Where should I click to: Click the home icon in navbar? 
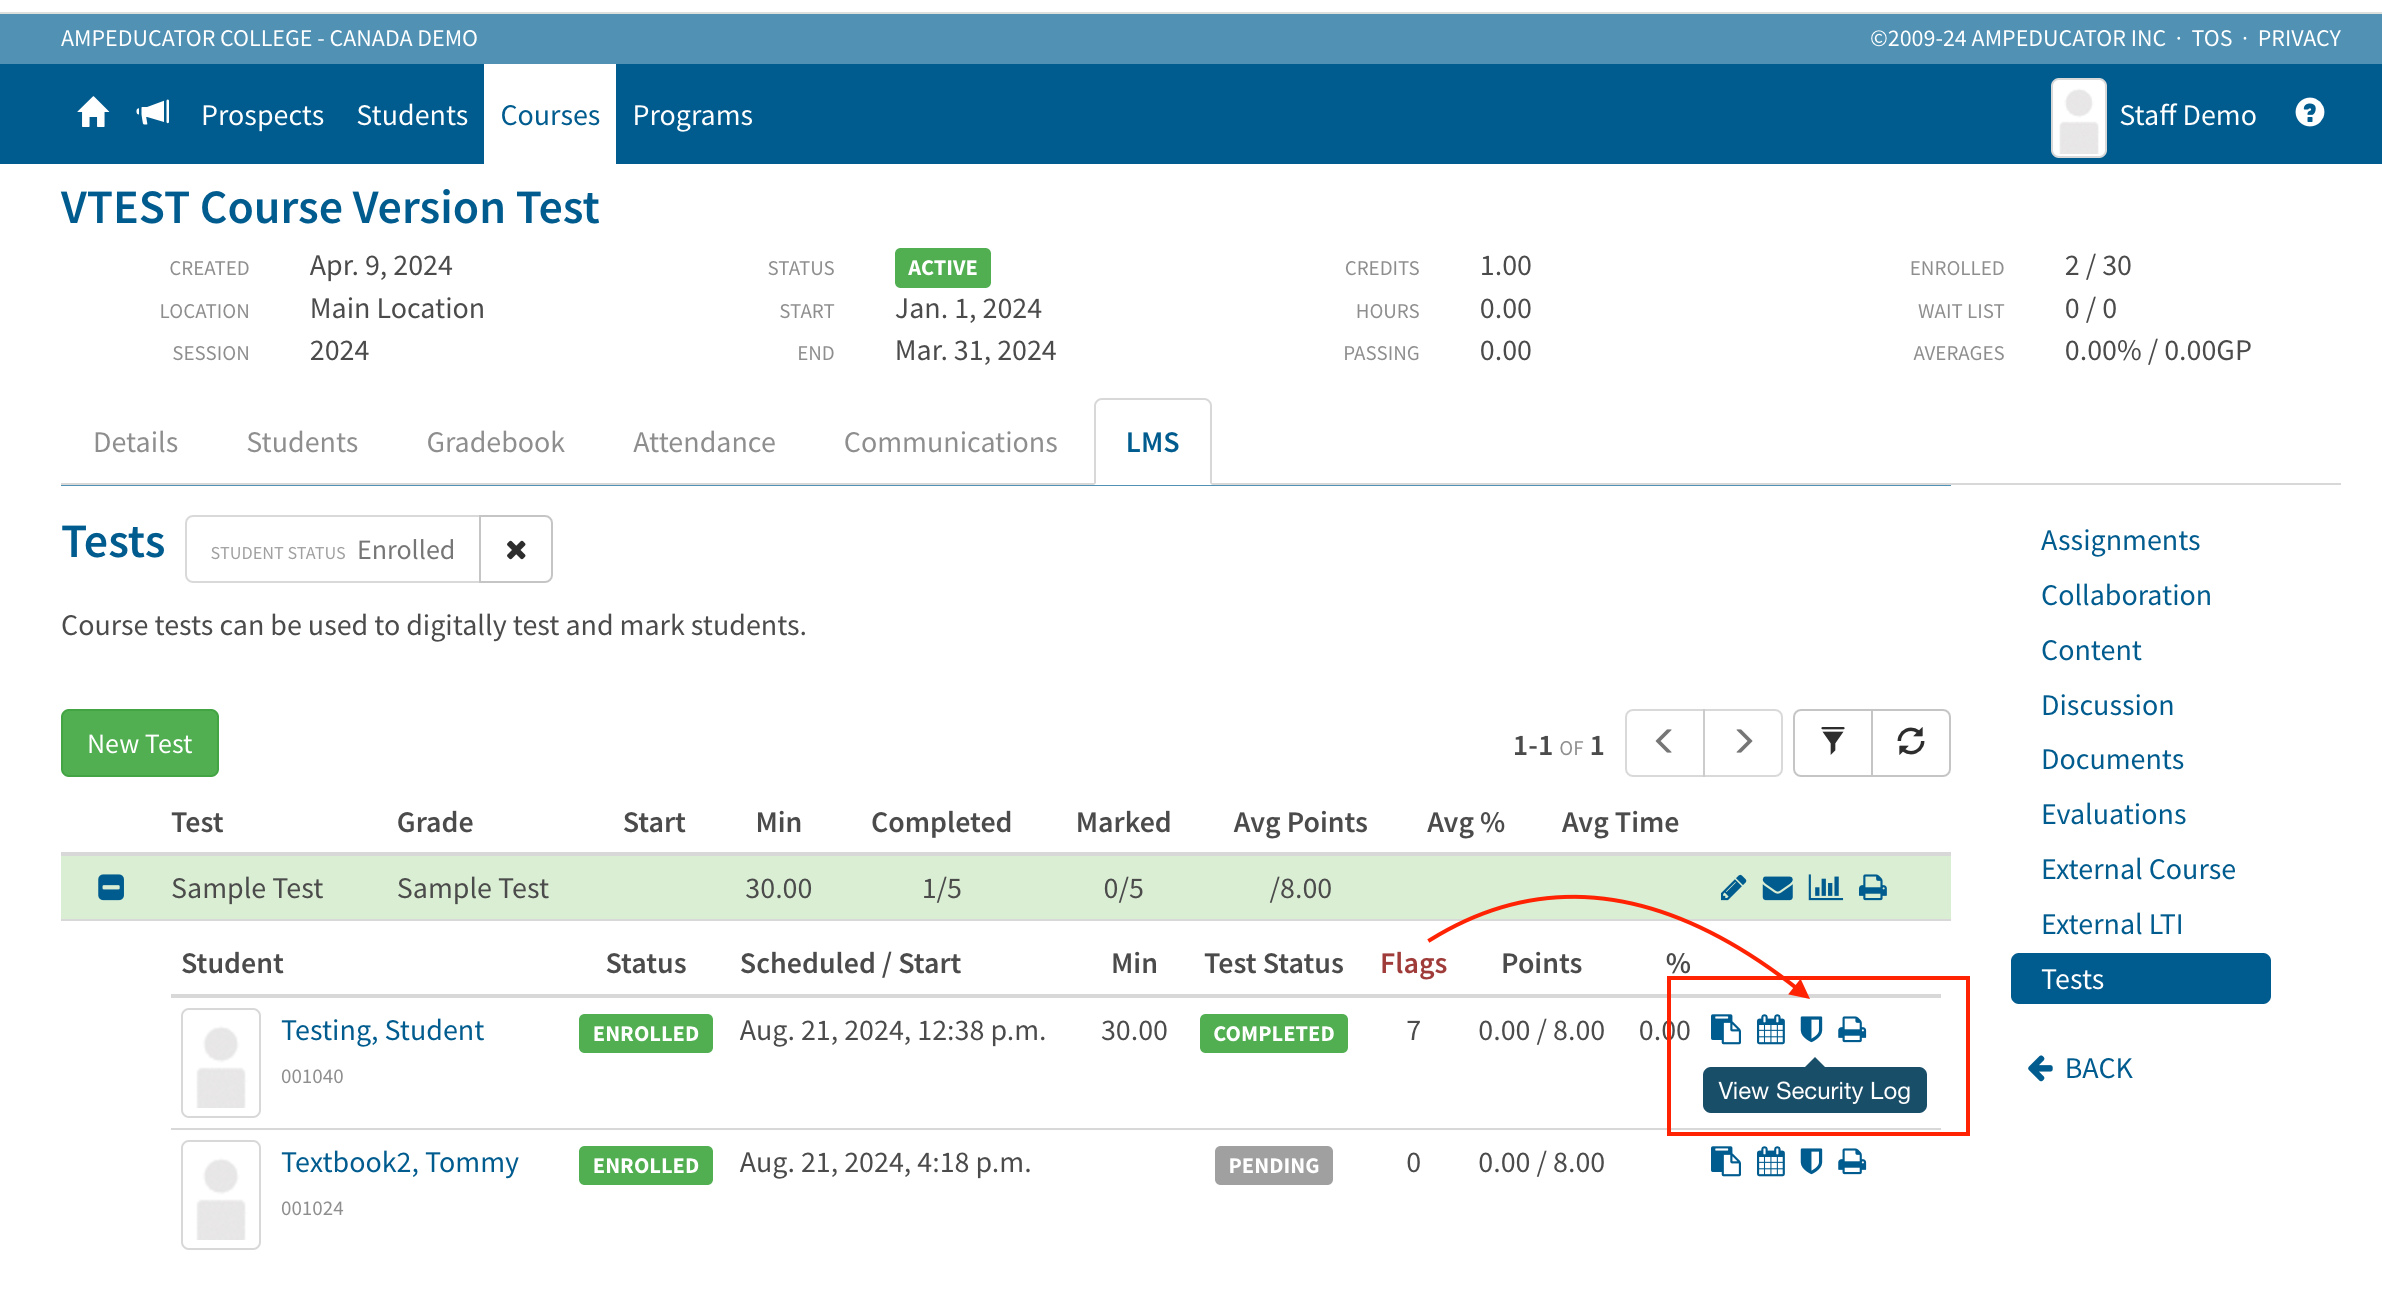(93, 113)
